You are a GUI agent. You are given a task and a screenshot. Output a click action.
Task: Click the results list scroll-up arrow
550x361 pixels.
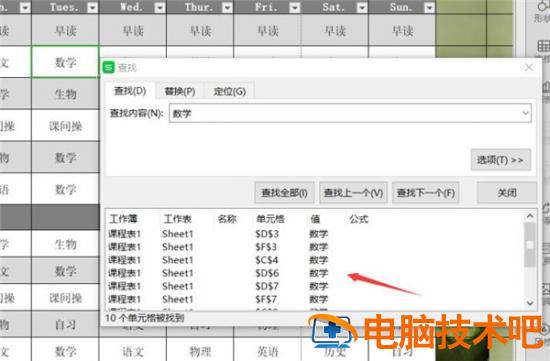pos(530,216)
